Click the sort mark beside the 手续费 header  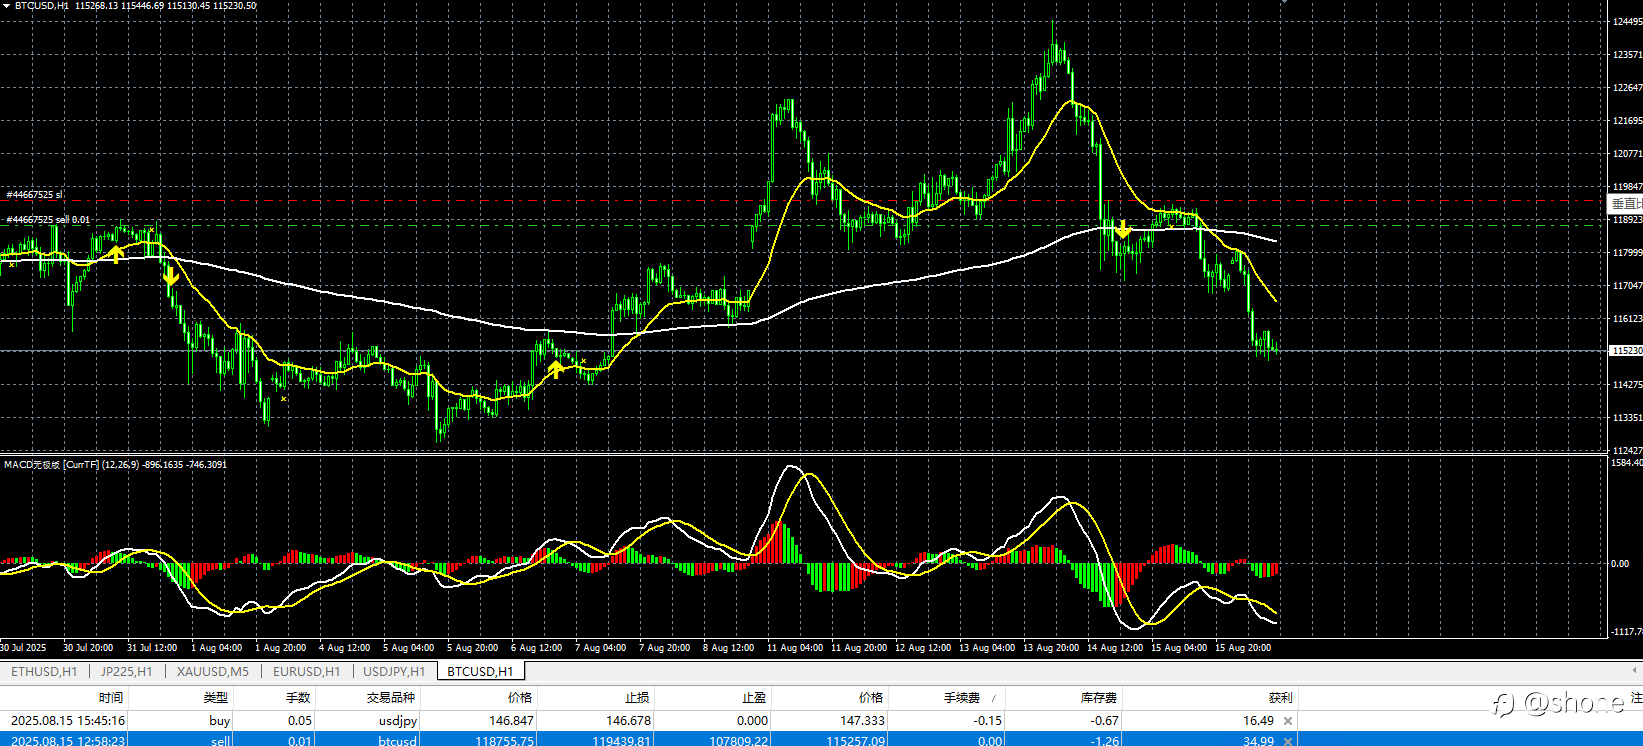coord(993,698)
